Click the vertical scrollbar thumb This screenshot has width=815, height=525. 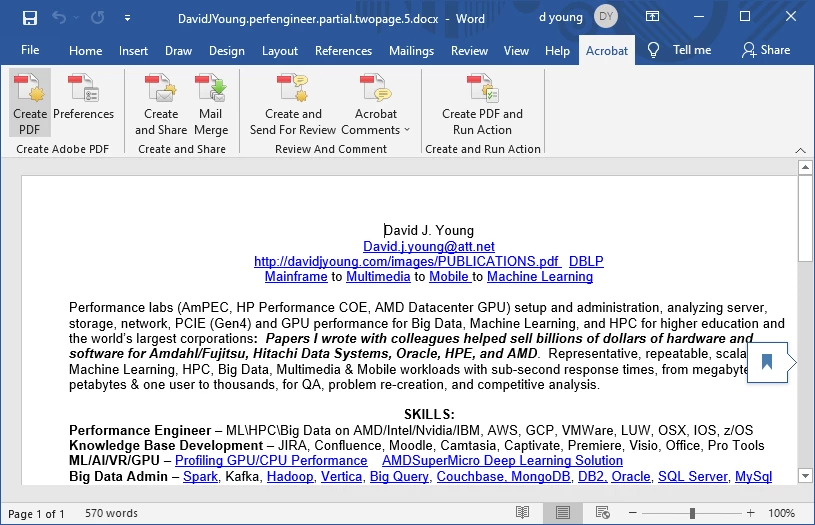point(805,218)
